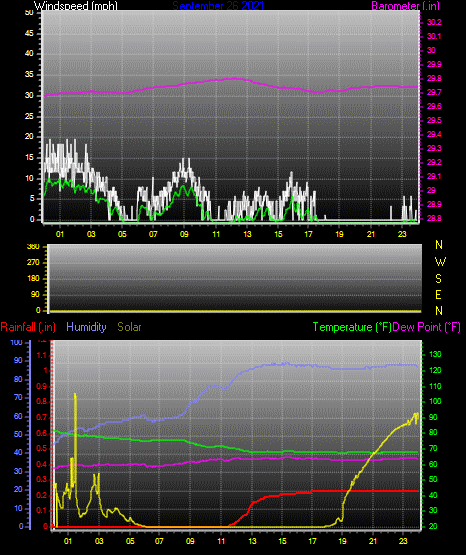Click the E compass direction label

438,294
